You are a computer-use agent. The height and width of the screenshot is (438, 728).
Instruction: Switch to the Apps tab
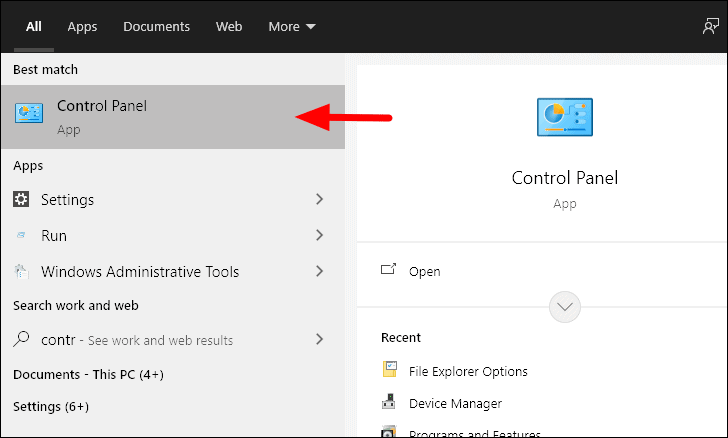tap(82, 26)
